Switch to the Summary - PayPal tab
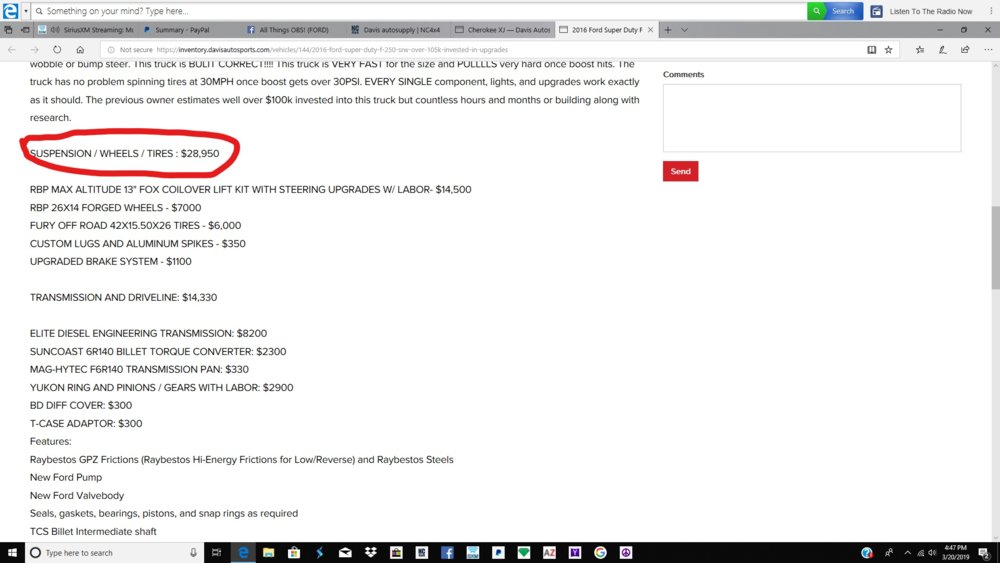This screenshot has height=563, width=1000. point(189,30)
